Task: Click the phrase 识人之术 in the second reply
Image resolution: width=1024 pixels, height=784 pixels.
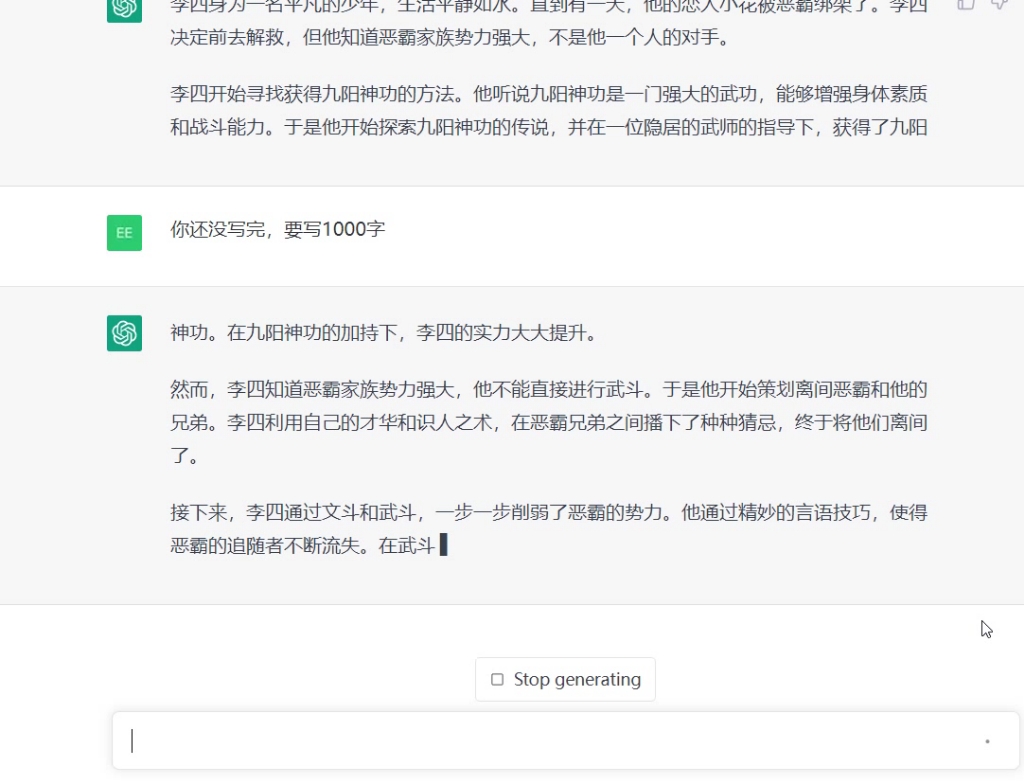Action: point(458,423)
